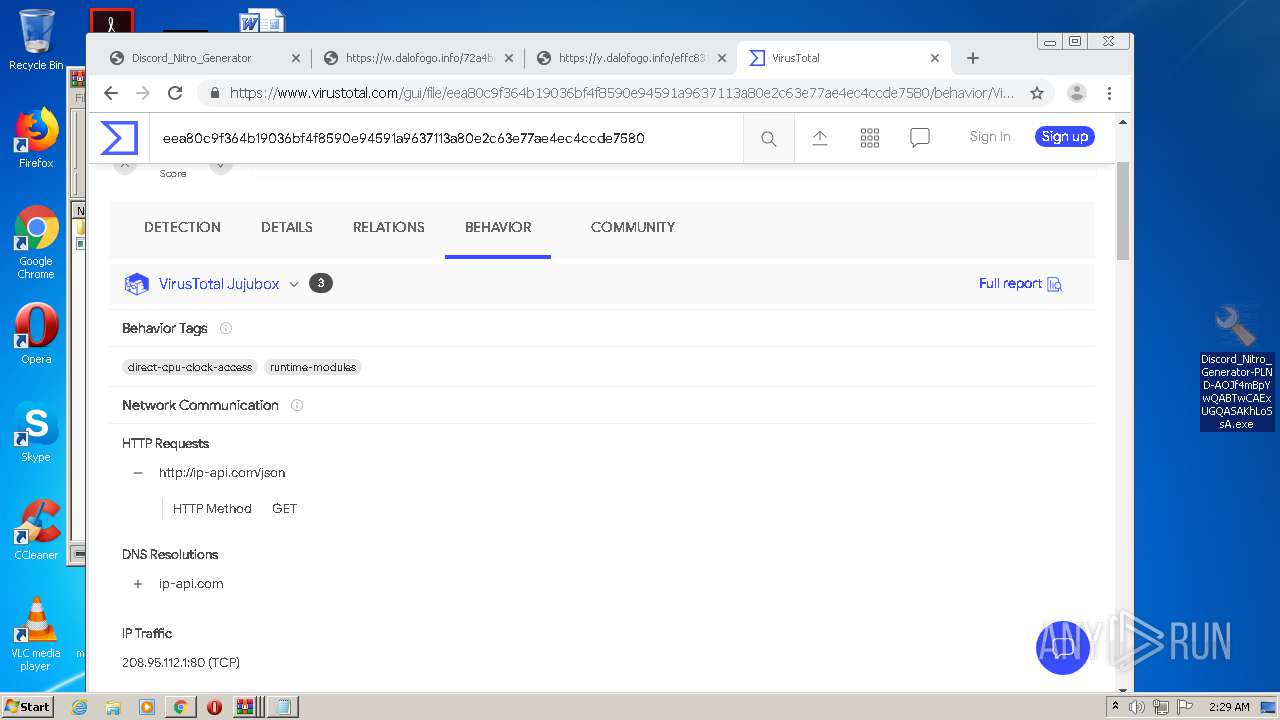Open the Chrome icon in the taskbar
This screenshot has height=720, width=1280.
coord(180,707)
